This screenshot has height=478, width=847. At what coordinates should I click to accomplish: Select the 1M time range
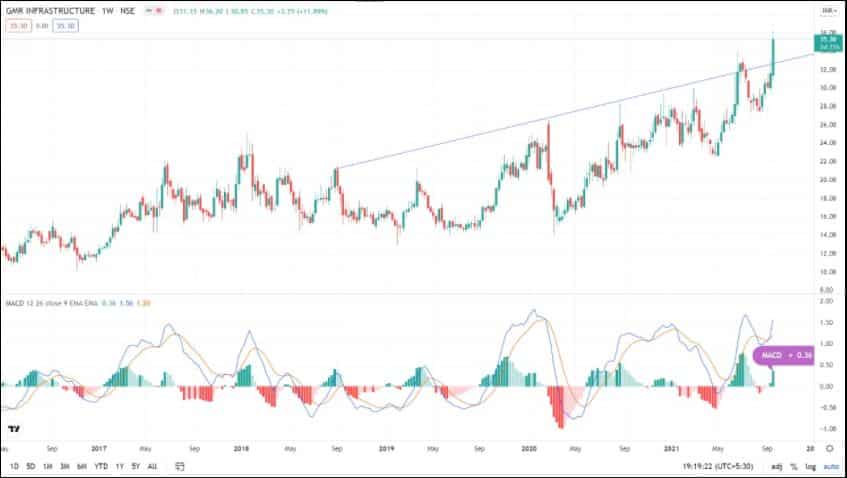coord(48,466)
